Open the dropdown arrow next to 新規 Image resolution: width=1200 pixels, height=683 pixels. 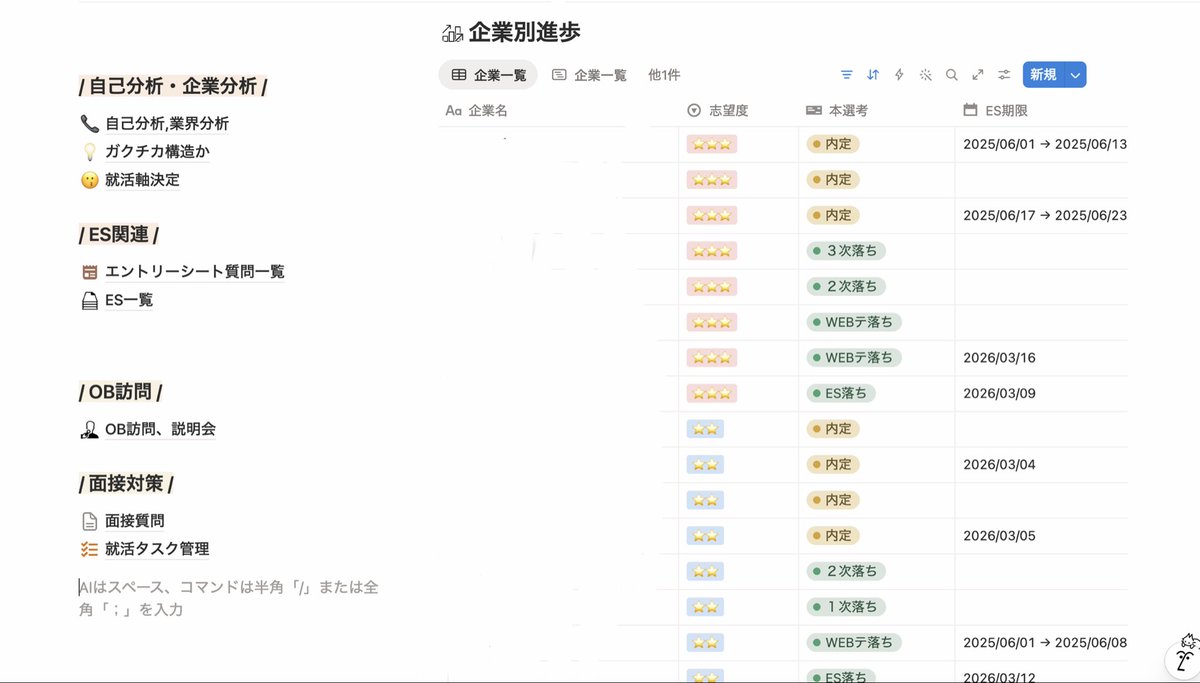(1075, 75)
